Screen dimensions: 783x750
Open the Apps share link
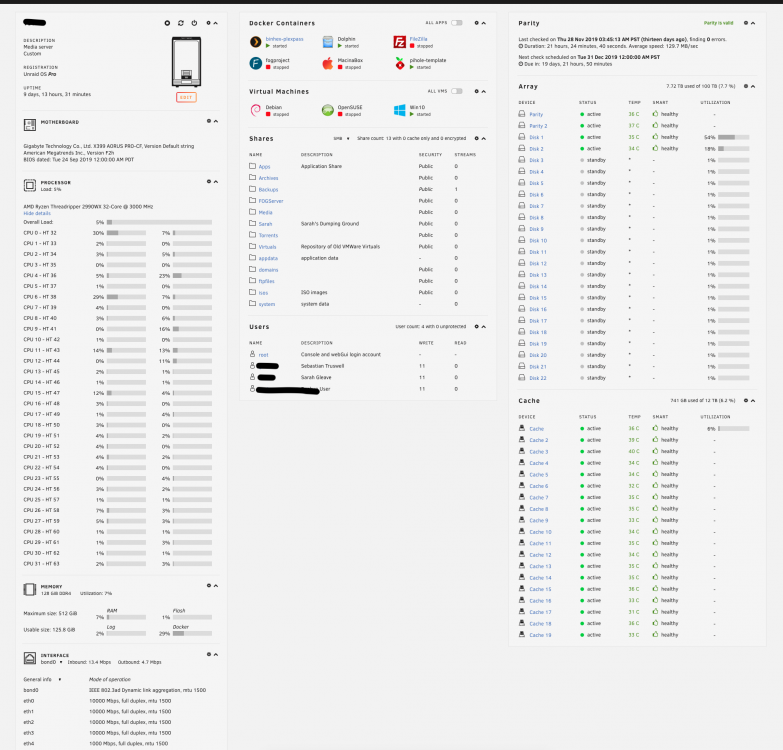[x=264, y=167]
